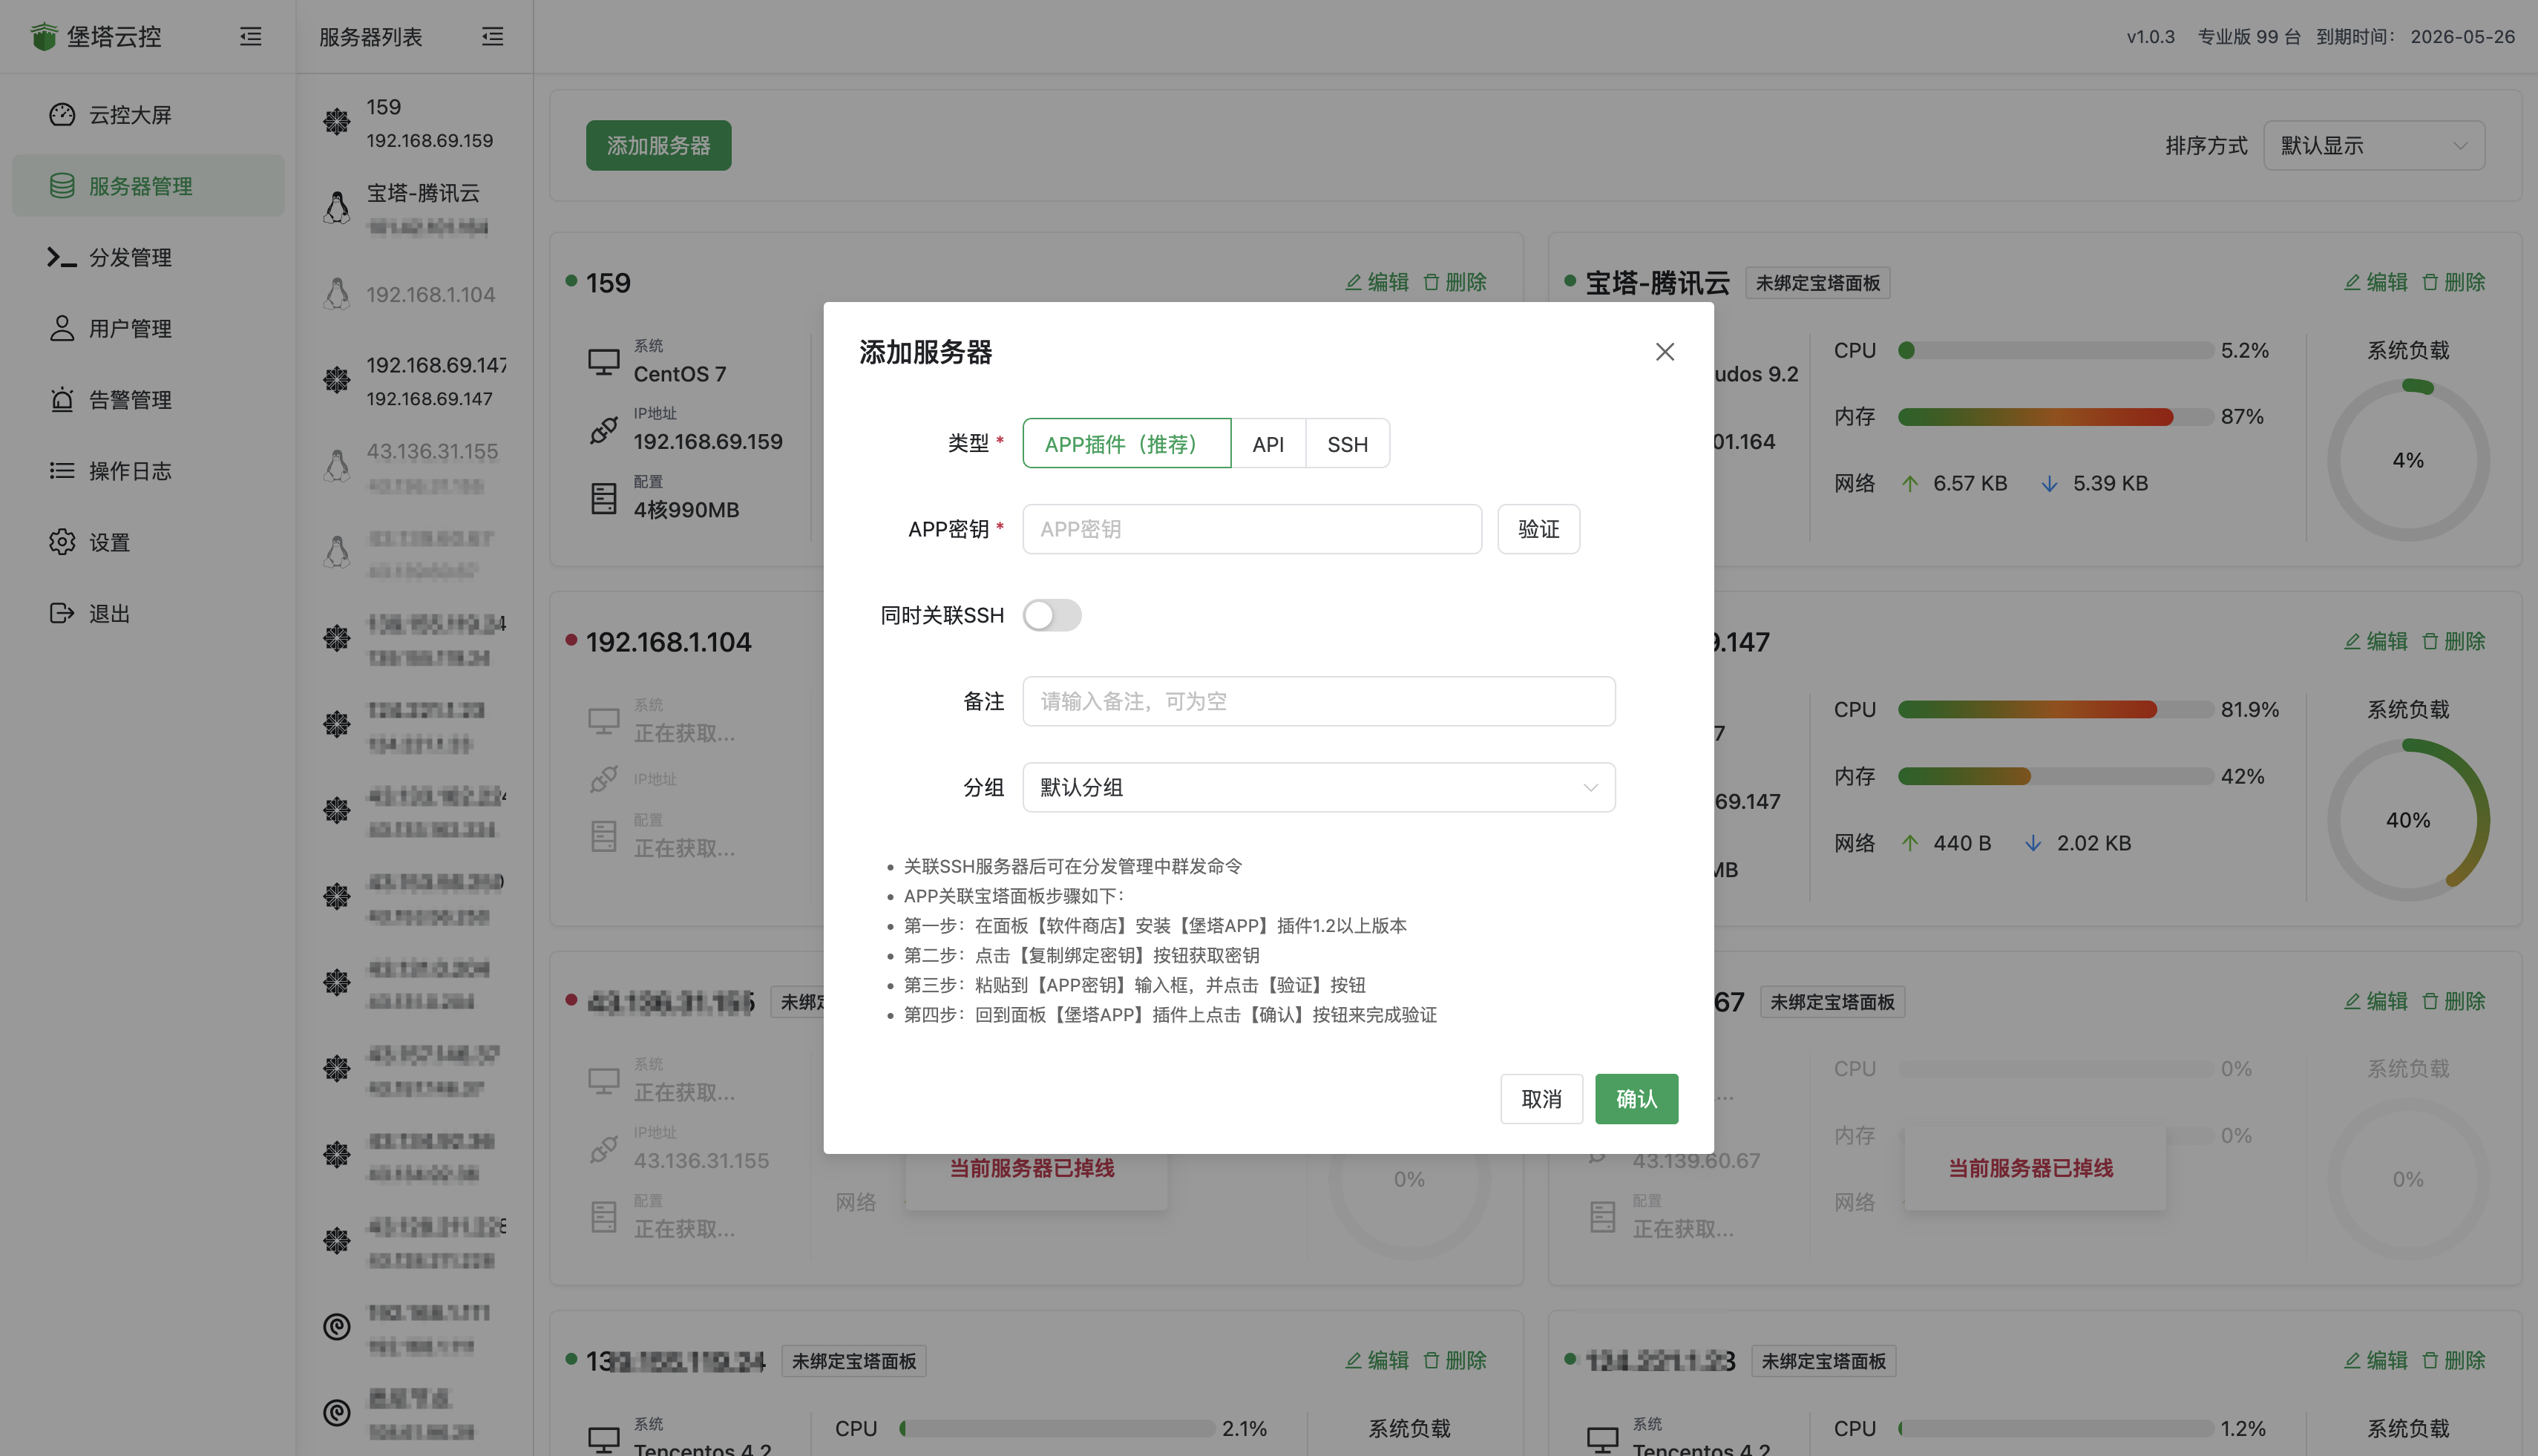2538x1456 pixels.
Task: Click the 退出 logout menu item
Action: click(x=62, y=613)
